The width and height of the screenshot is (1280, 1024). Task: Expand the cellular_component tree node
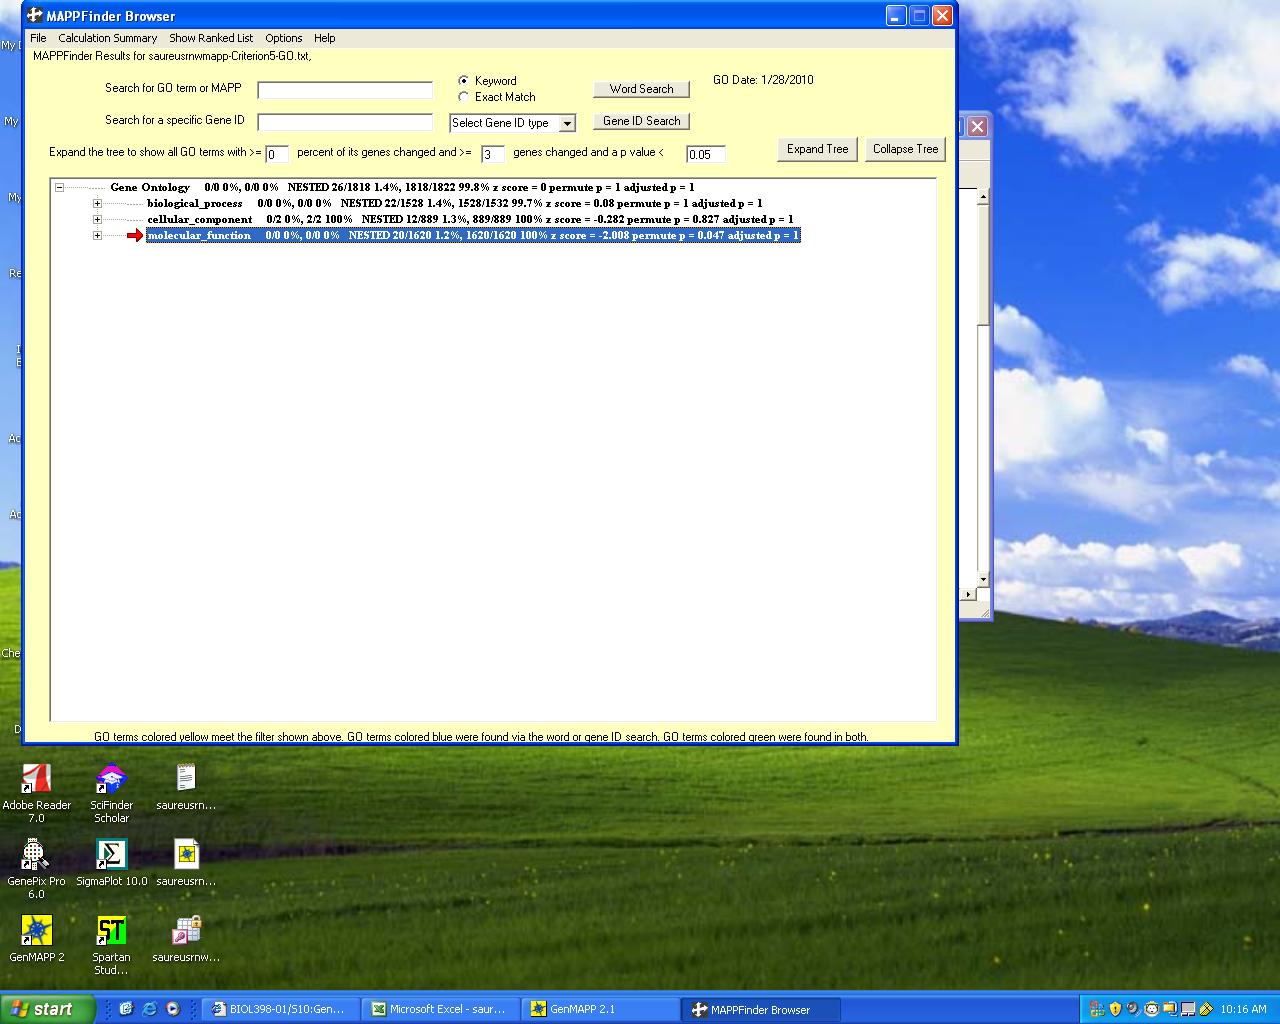(97, 219)
